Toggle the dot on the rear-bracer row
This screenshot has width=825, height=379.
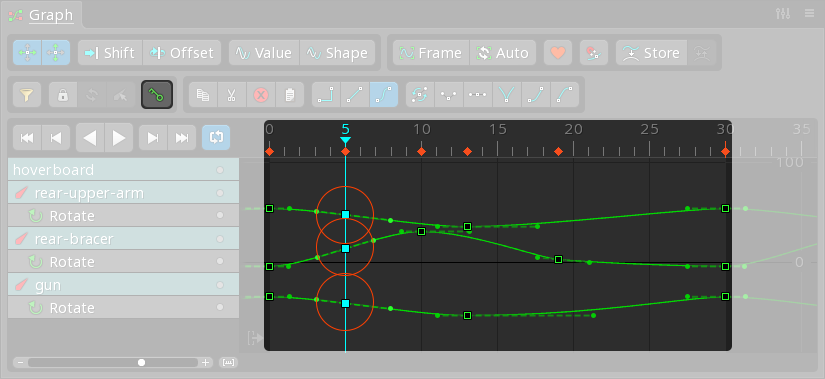pyautogui.click(x=220, y=239)
